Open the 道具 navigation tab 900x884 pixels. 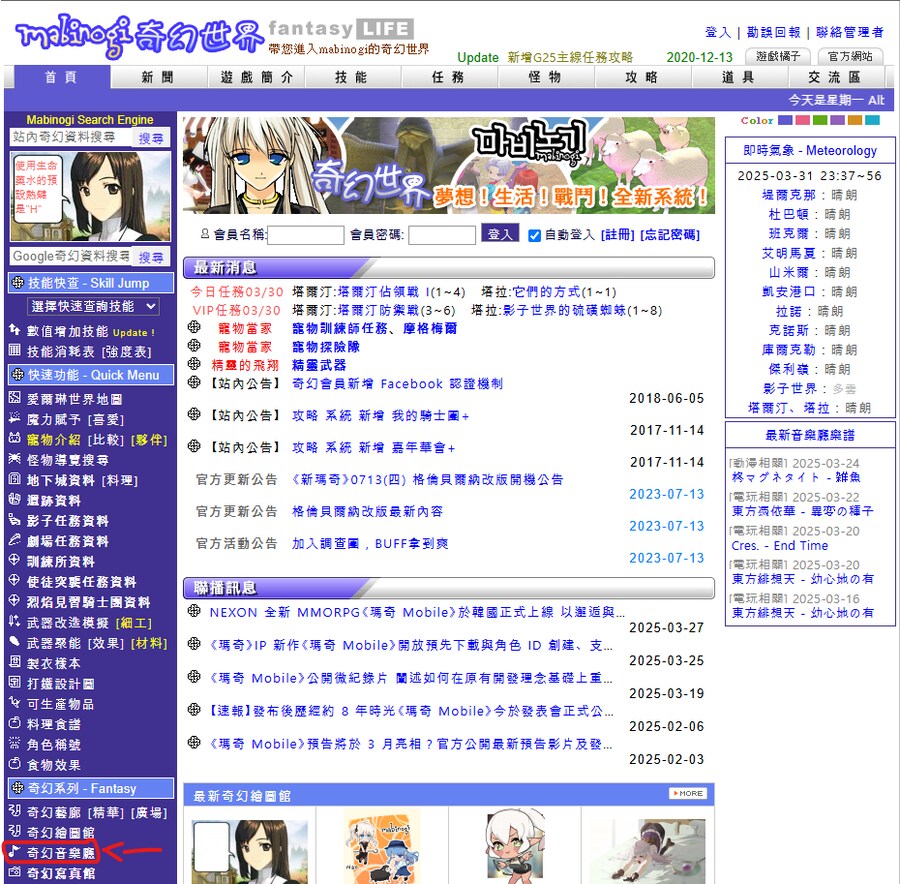point(739,77)
